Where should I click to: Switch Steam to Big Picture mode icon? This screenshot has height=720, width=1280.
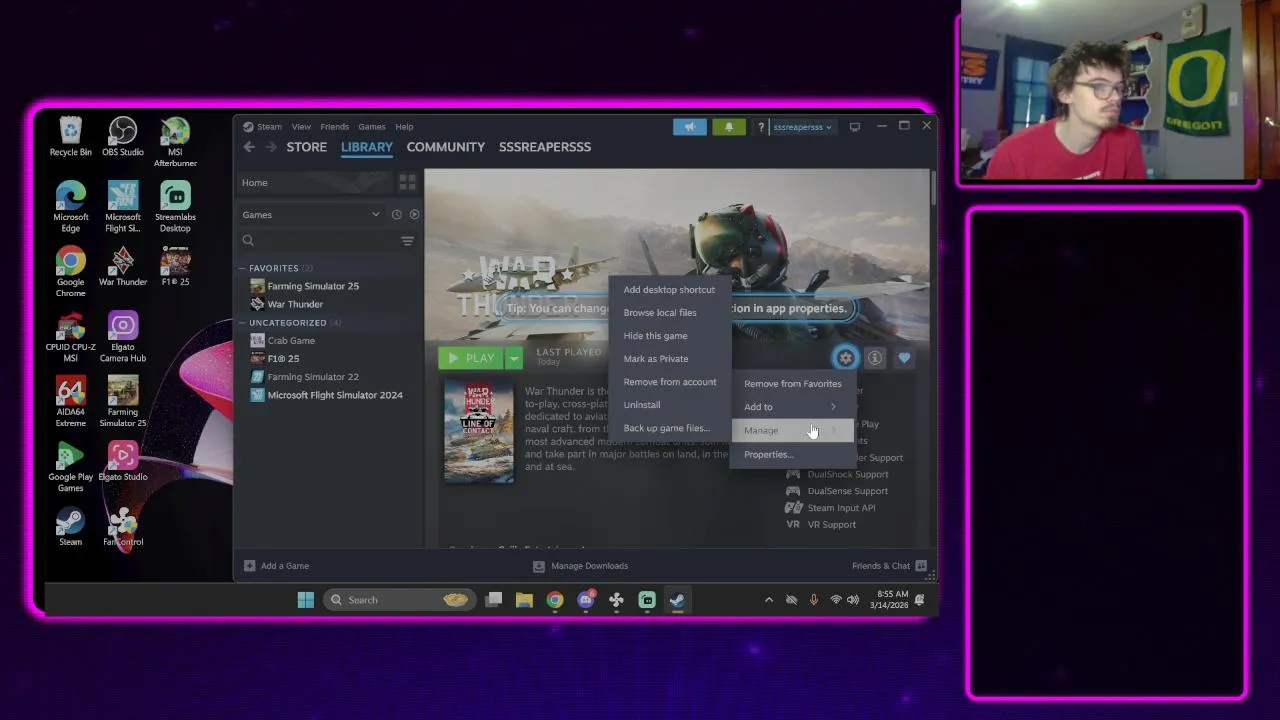(x=855, y=127)
